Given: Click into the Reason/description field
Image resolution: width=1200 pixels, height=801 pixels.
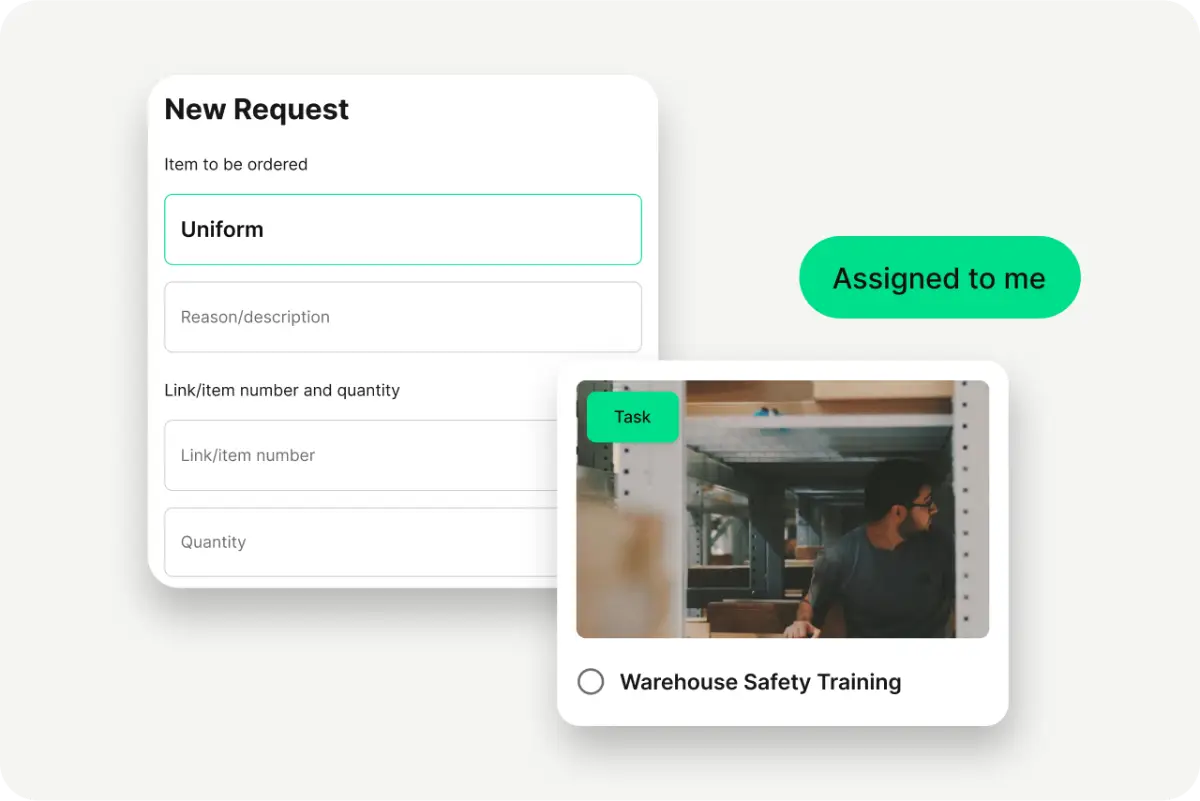Looking at the screenshot, I should pyautogui.click(x=403, y=317).
